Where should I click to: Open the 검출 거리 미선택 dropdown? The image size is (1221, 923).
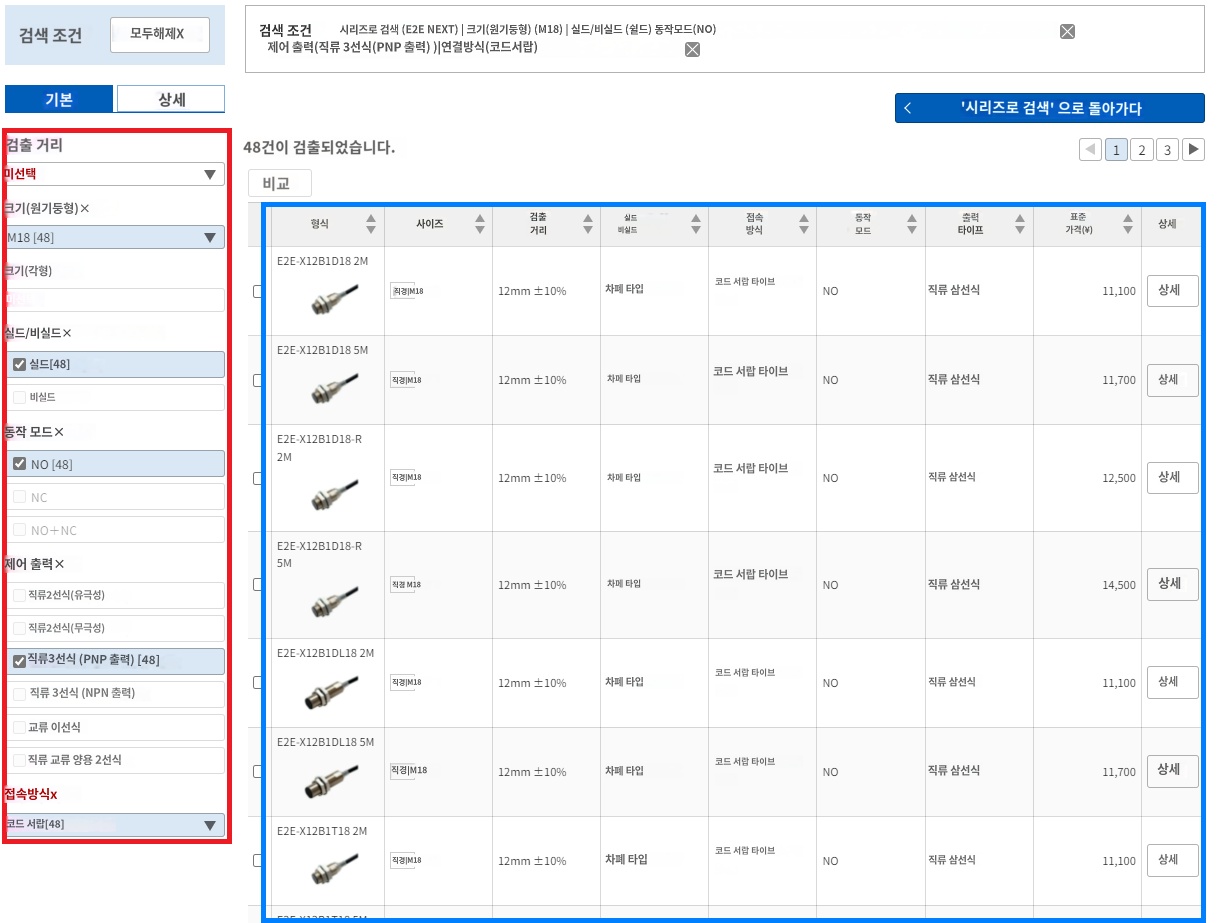114,174
